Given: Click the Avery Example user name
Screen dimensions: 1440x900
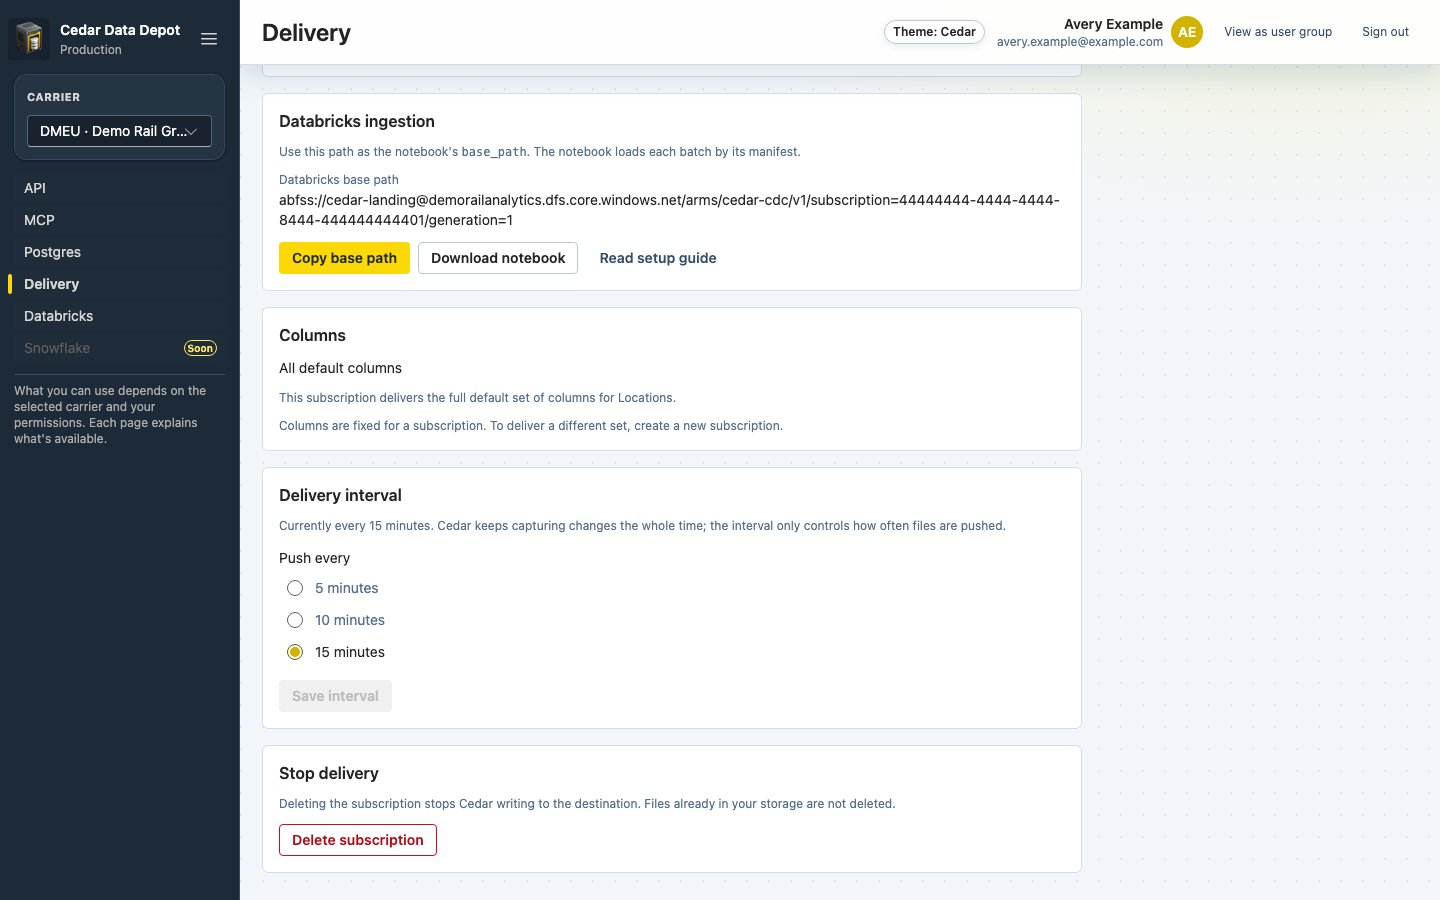Looking at the screenshot, I should (x=1113, y=24).
